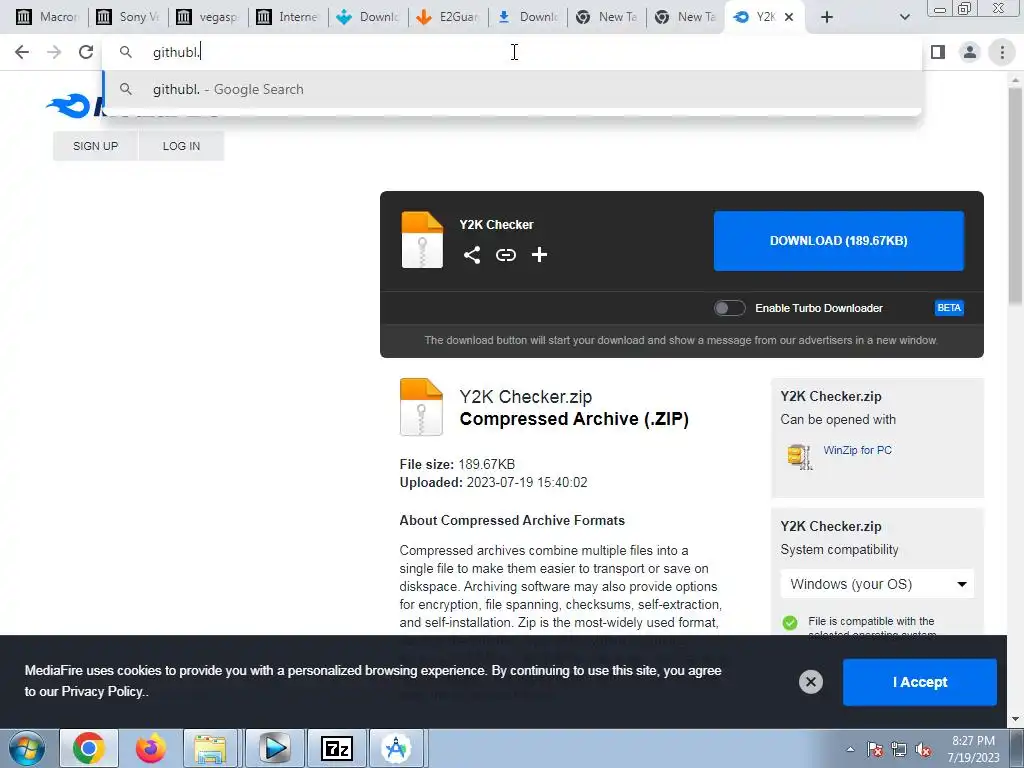1024x768 pixels.
Task: Dismiss cookie banner with the X icon
Action: 810,682
